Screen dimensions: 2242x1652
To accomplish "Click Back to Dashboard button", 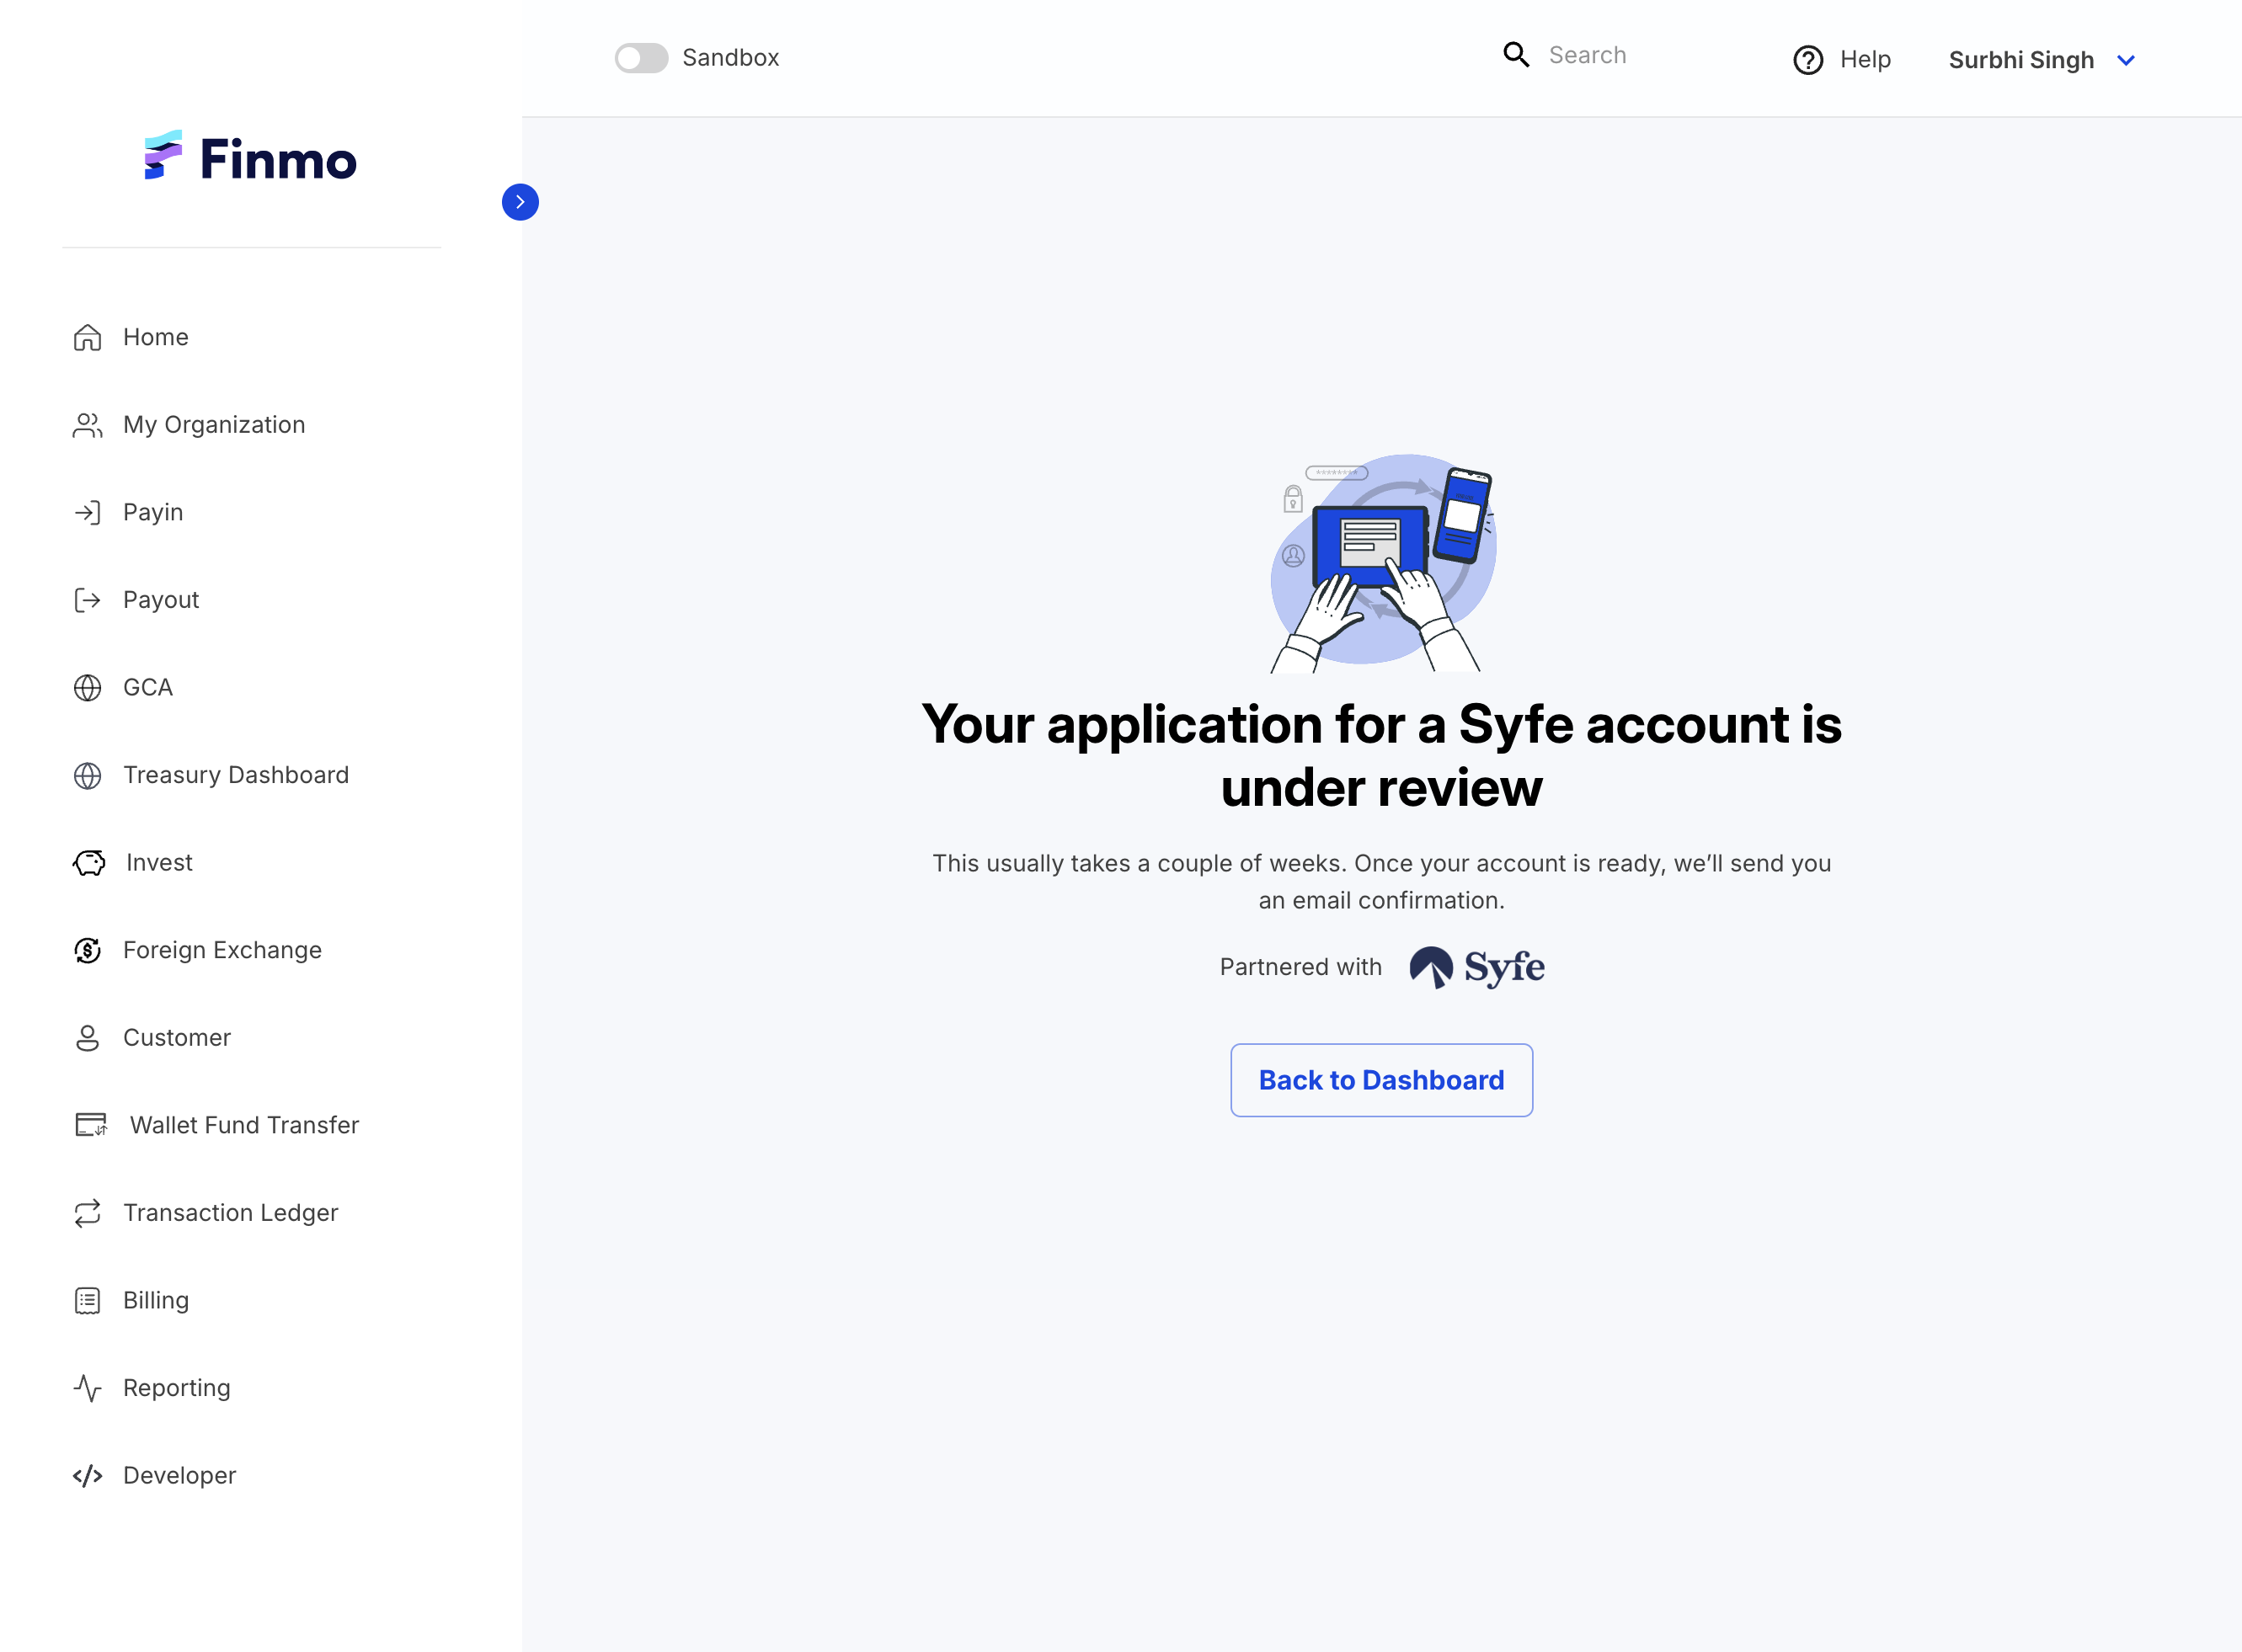I will click(1381, 1081).
